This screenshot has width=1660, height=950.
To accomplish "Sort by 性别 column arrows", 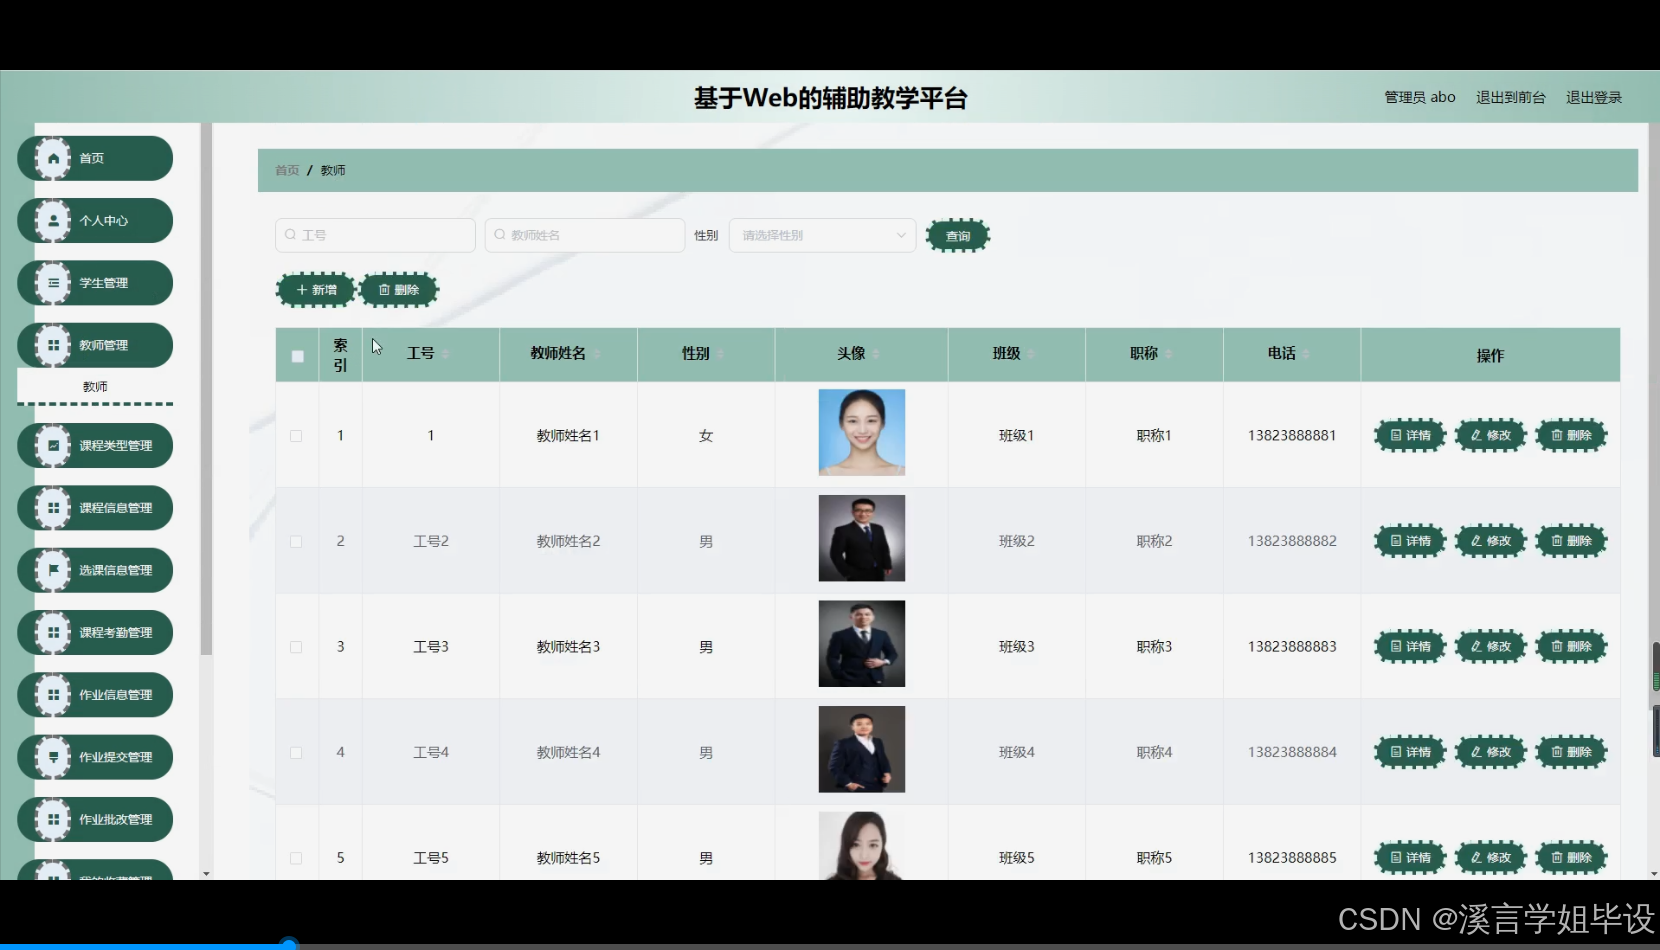I will (720, 354).
